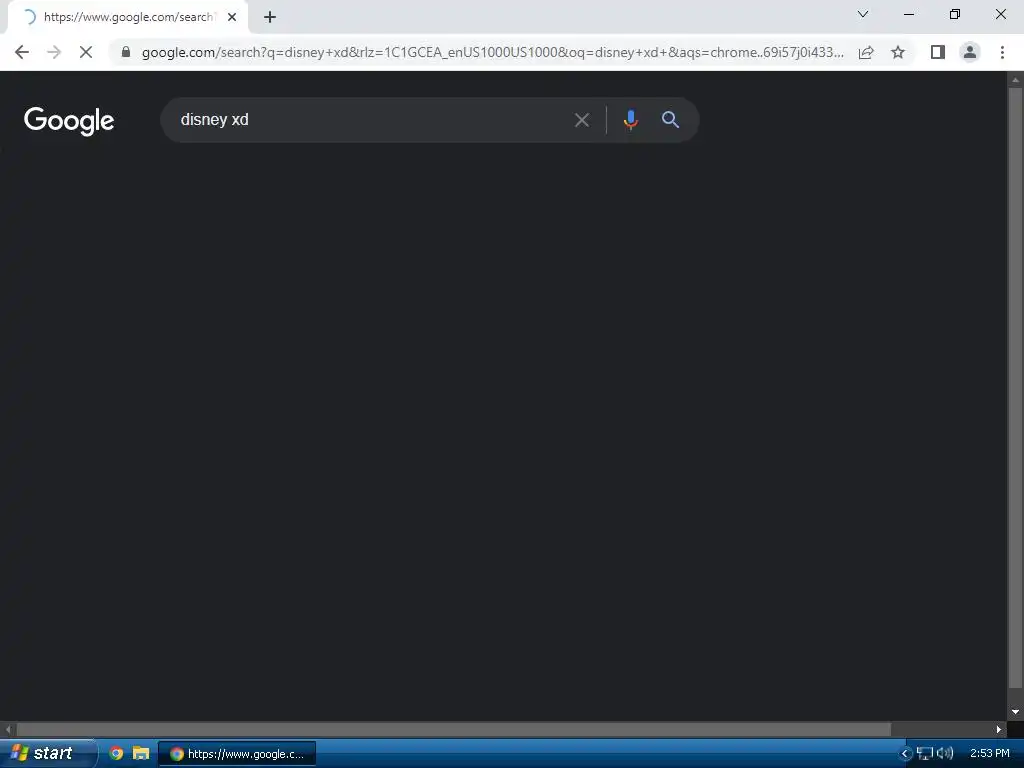Clear the search box text
The image size is (1024, 768).
coord(581,120)
